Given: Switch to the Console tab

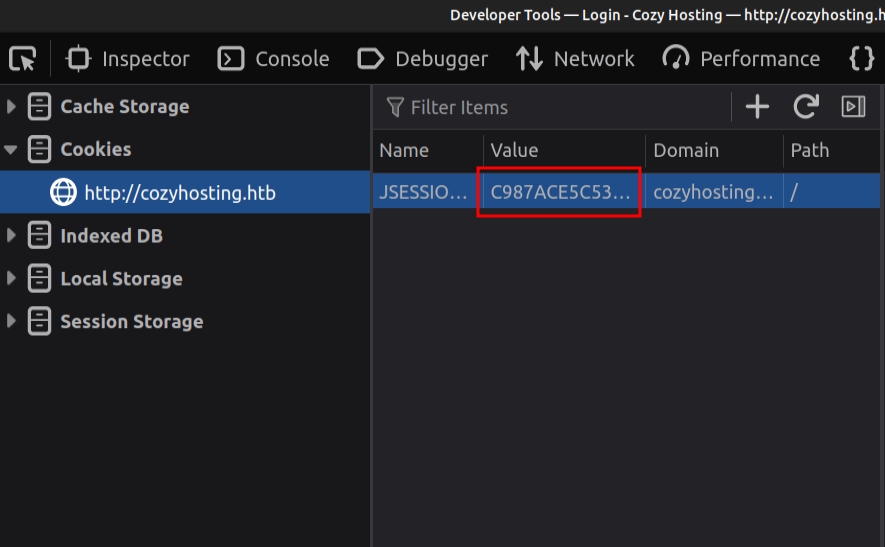Looking at the screenshot, I should pyautogui.click(x=273, y=59).
